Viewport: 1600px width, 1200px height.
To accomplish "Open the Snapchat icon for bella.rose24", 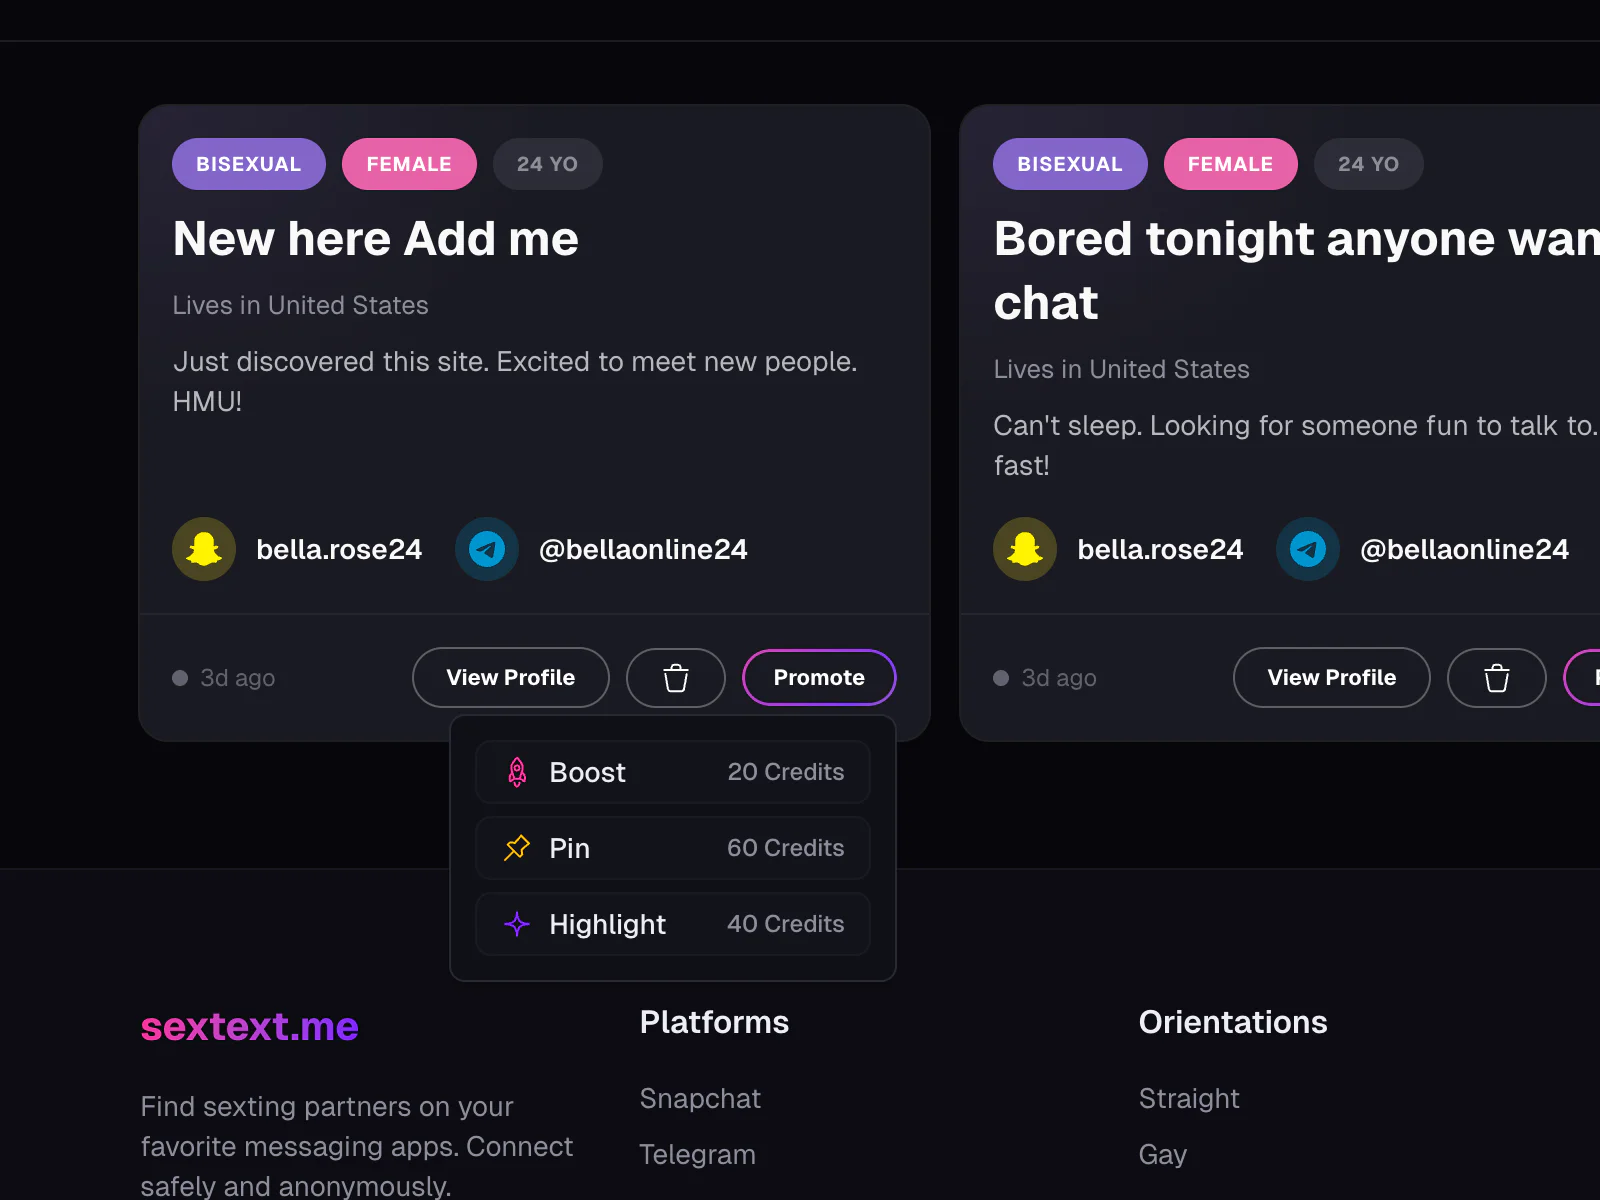I will tap(203, 548).
